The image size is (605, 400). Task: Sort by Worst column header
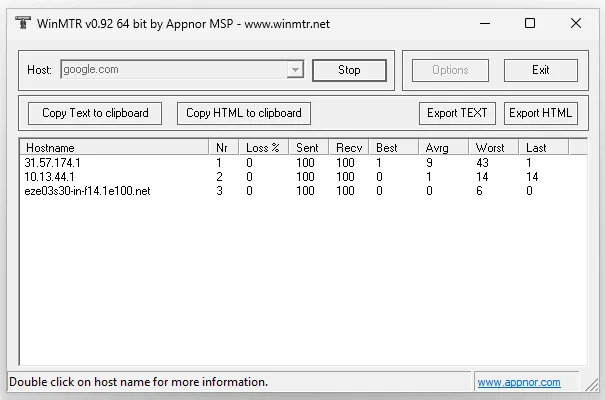(493, 148)
